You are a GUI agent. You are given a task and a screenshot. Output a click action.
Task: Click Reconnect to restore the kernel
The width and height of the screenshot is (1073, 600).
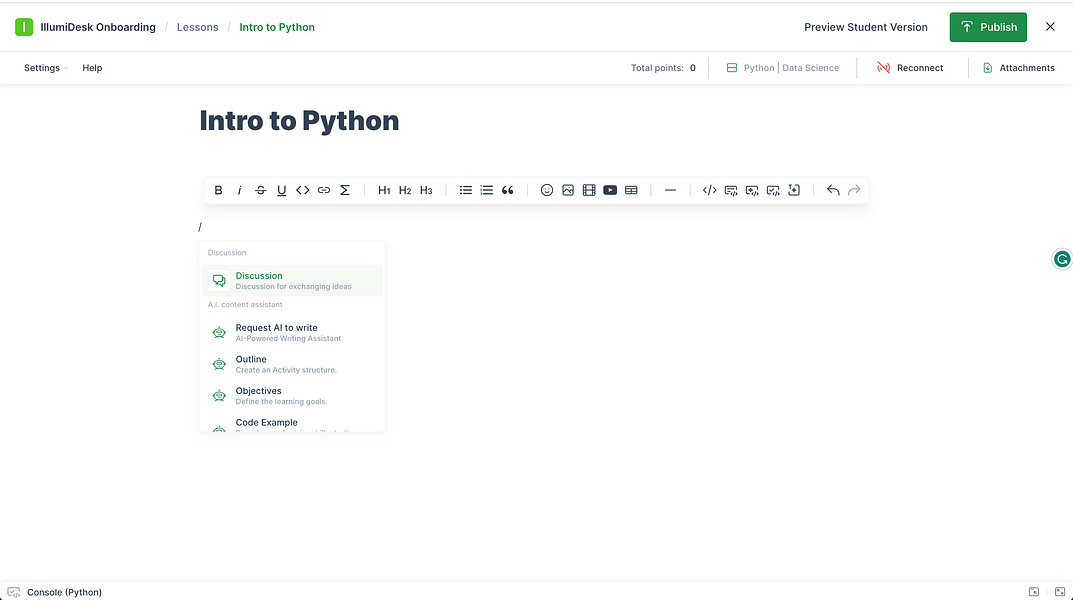coord(910,68)
